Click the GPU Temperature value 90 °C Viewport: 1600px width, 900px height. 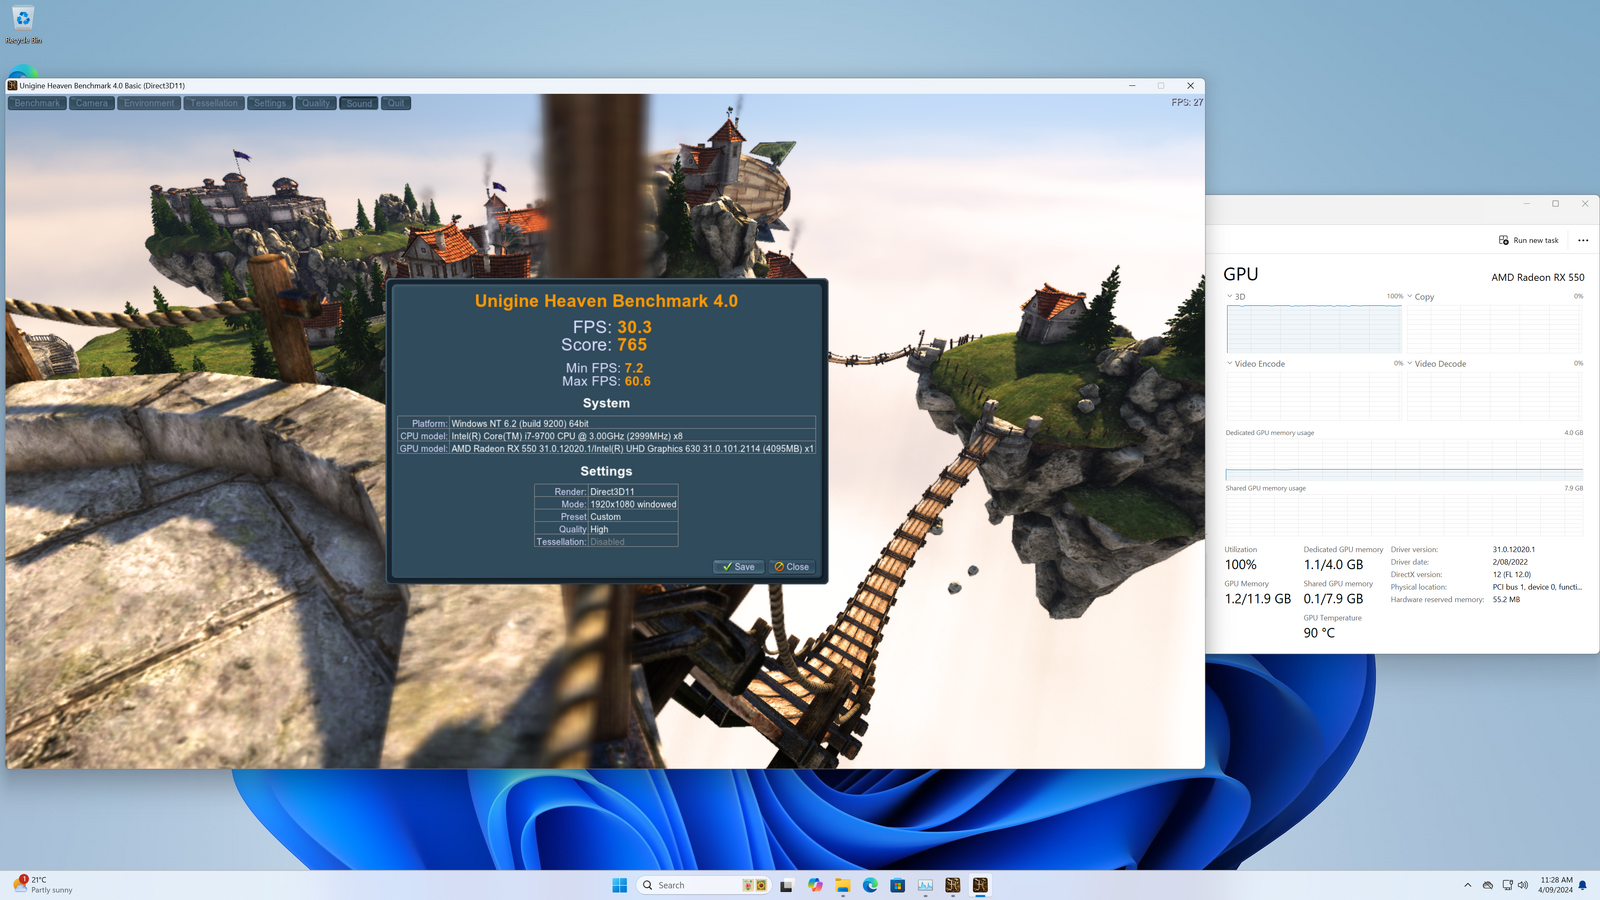pyautogui.click(x=1319, y=633)
